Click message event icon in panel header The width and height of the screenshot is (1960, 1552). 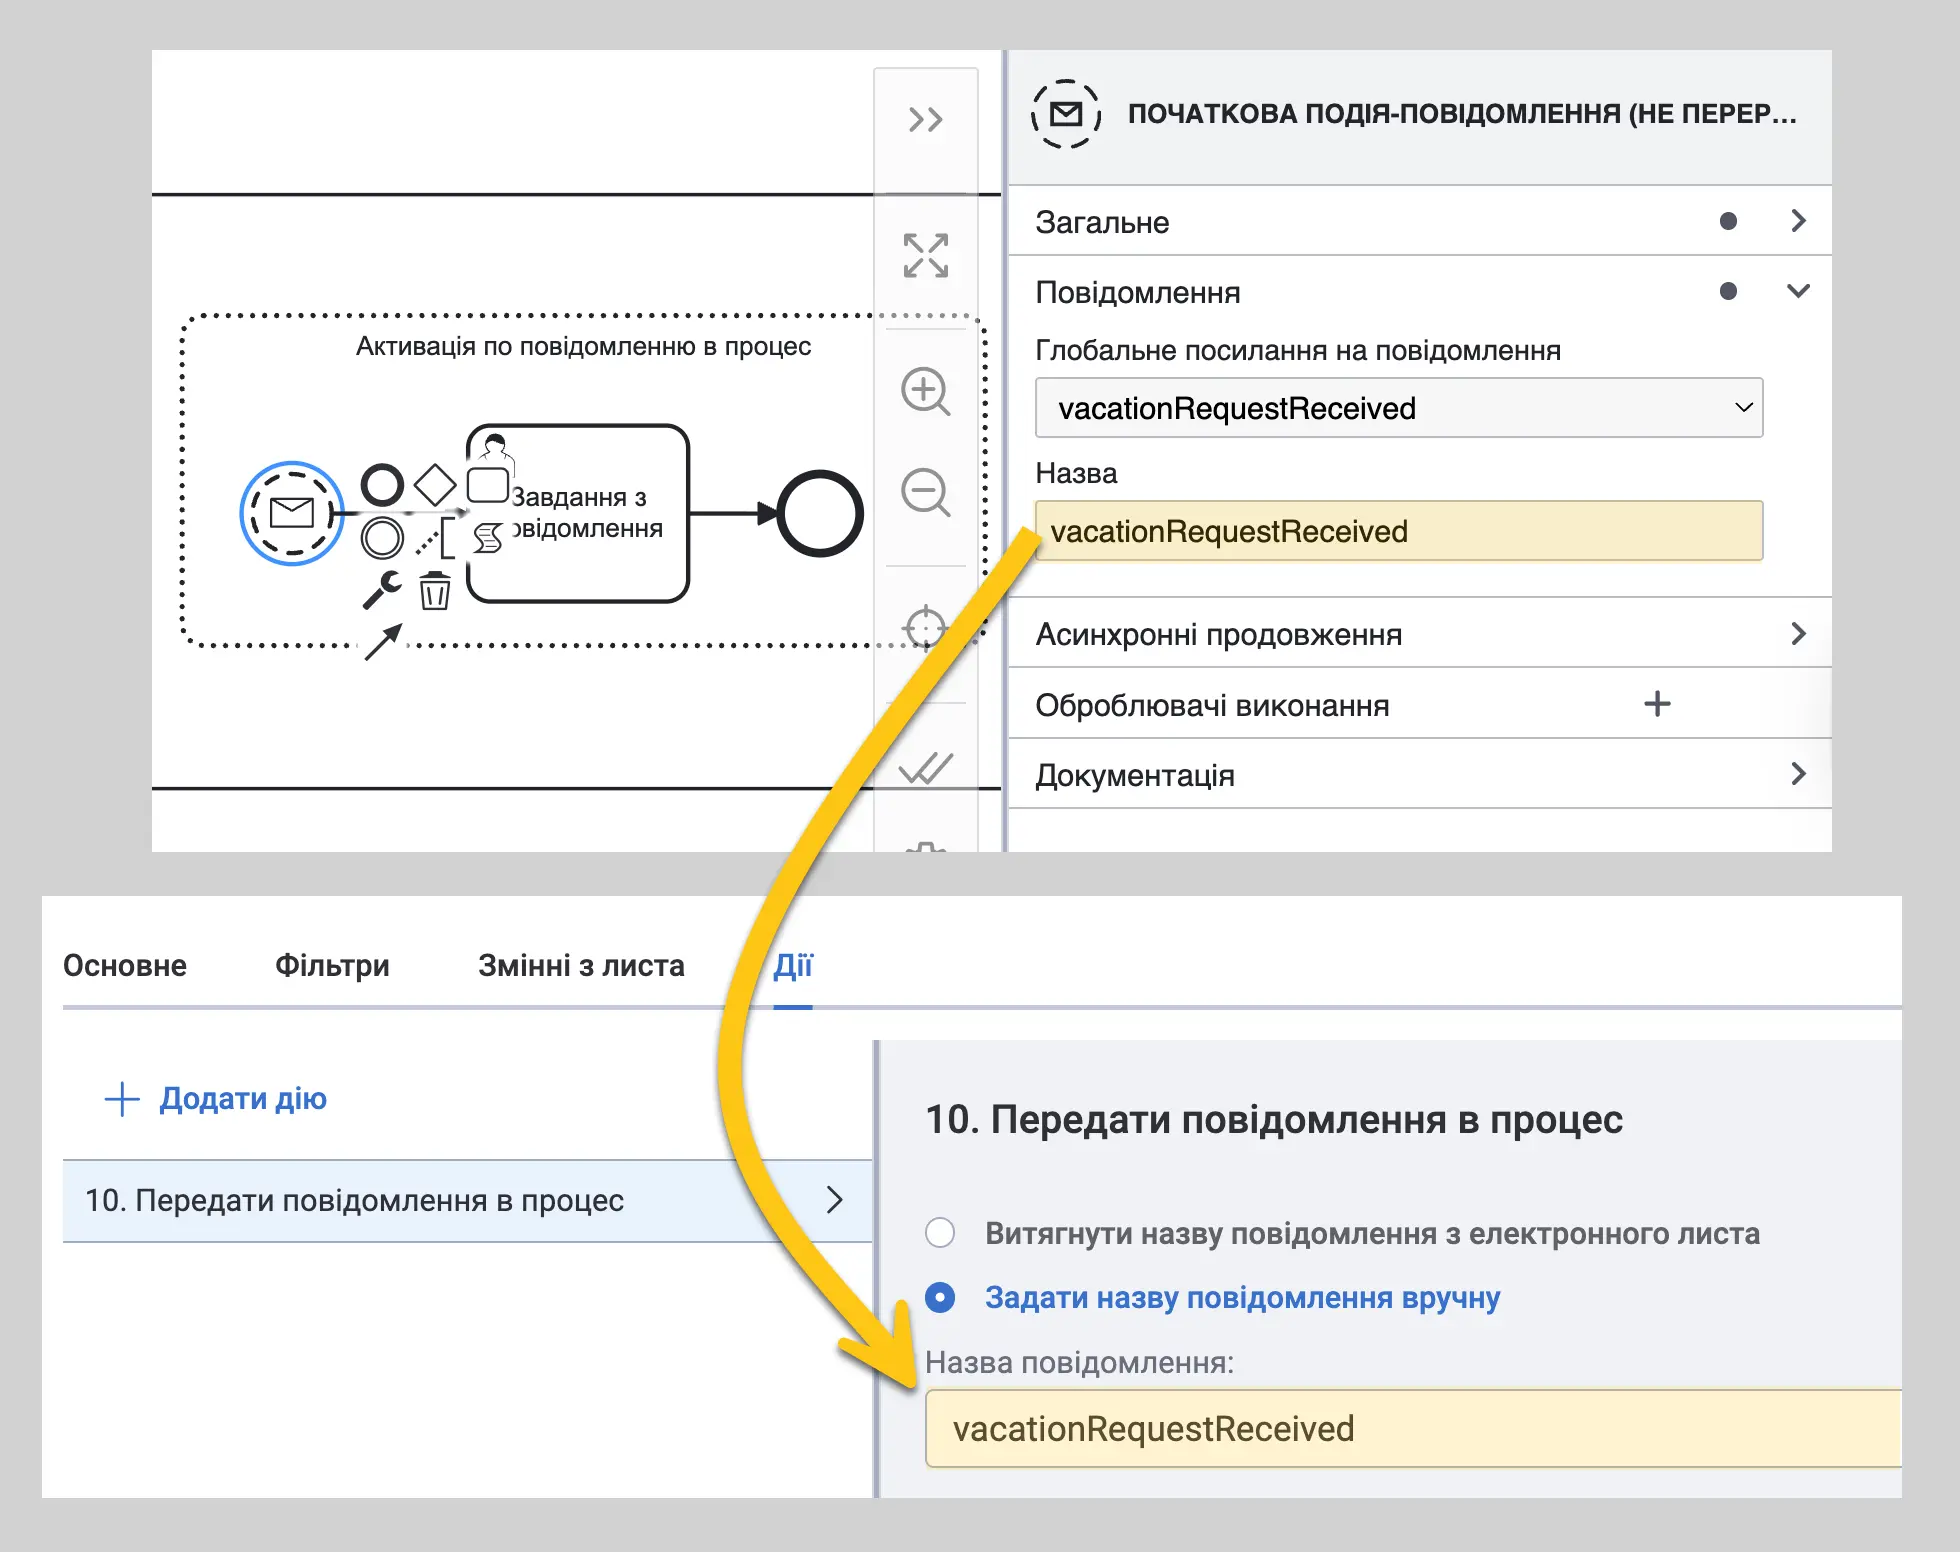(1066, 114)
